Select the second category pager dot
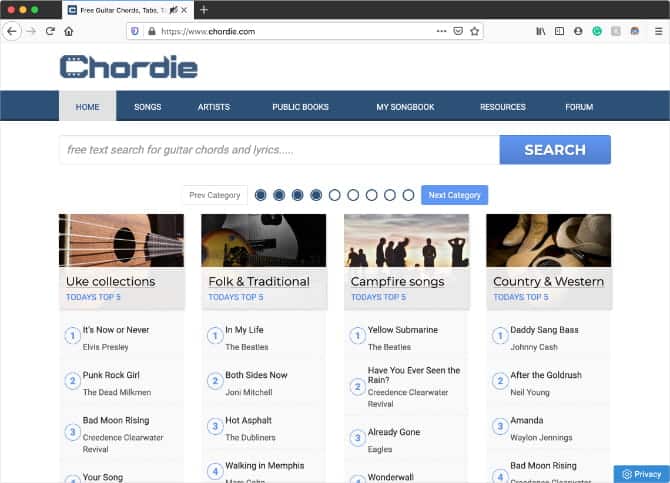Image resolution: width=670 pixels, height=483 pixels. click(279, 195)
